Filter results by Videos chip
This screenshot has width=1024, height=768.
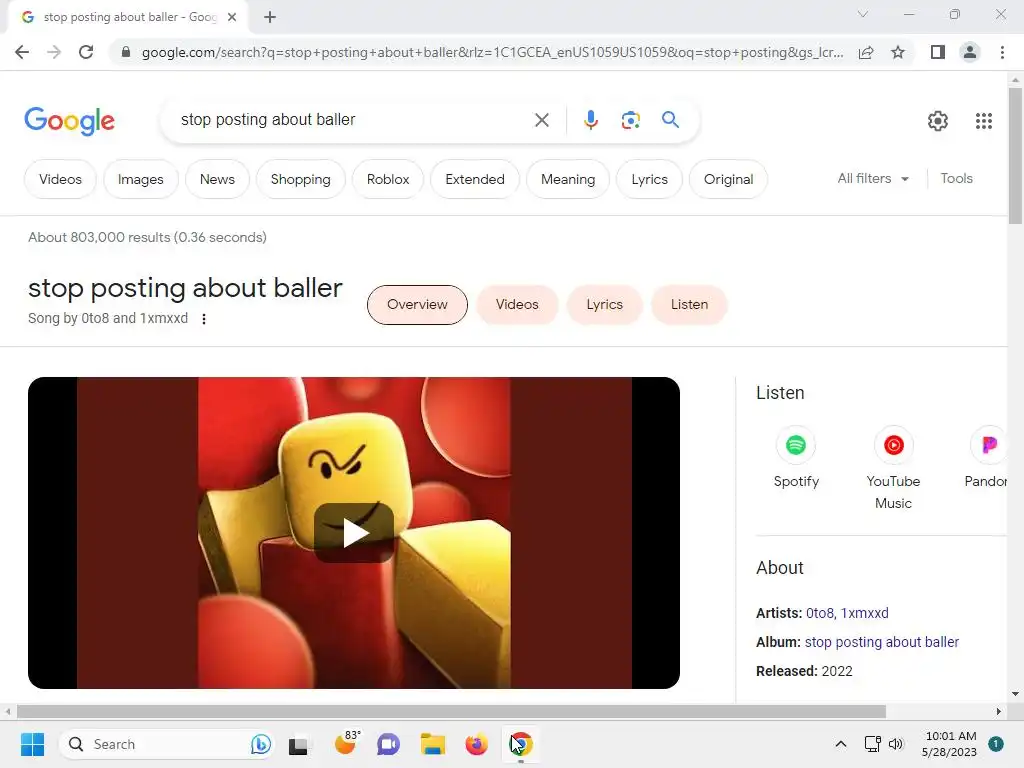pos(60,179)
